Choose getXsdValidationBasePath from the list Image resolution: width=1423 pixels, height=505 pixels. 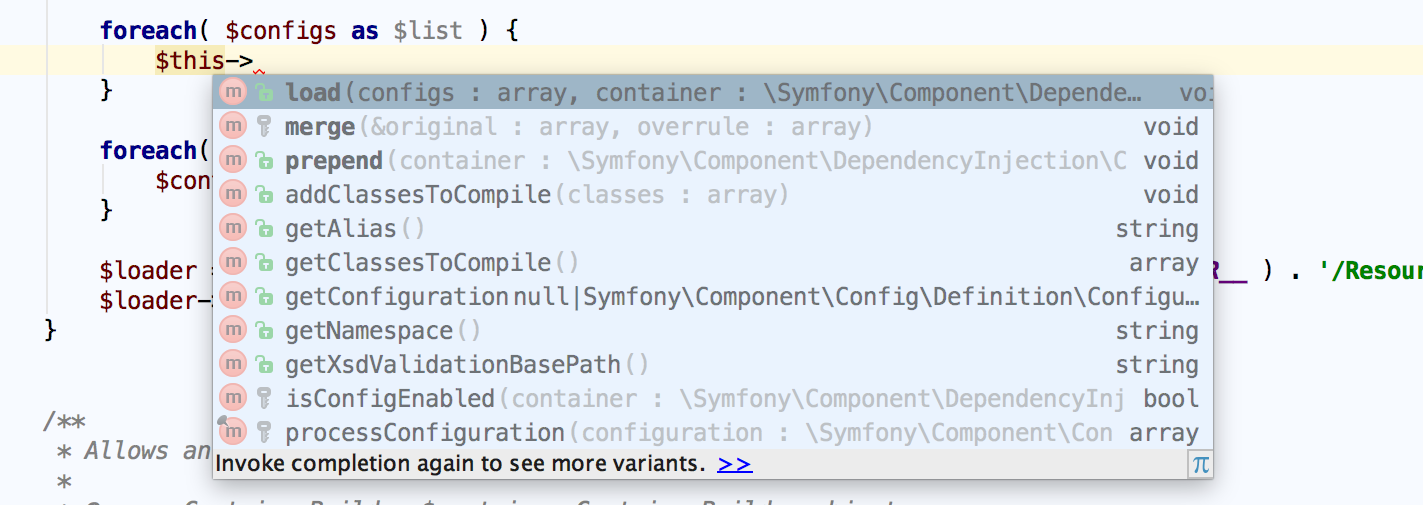[453, 365]
